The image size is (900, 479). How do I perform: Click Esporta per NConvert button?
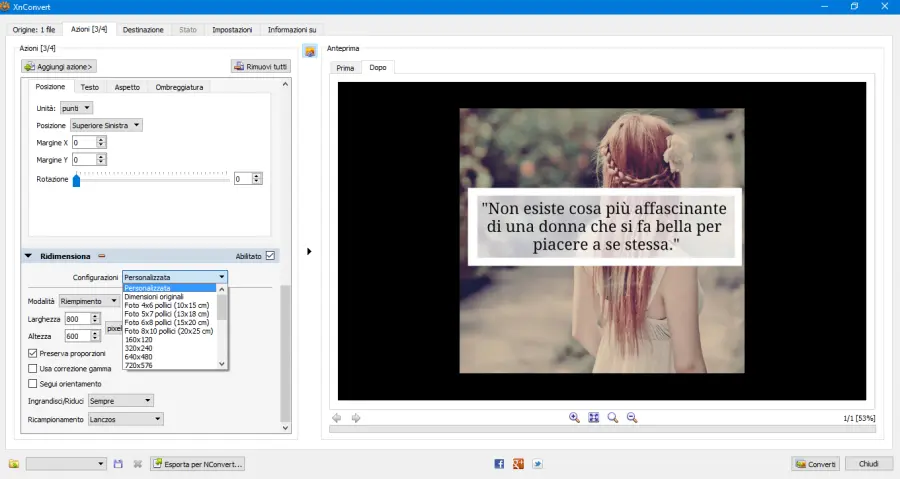197,464
